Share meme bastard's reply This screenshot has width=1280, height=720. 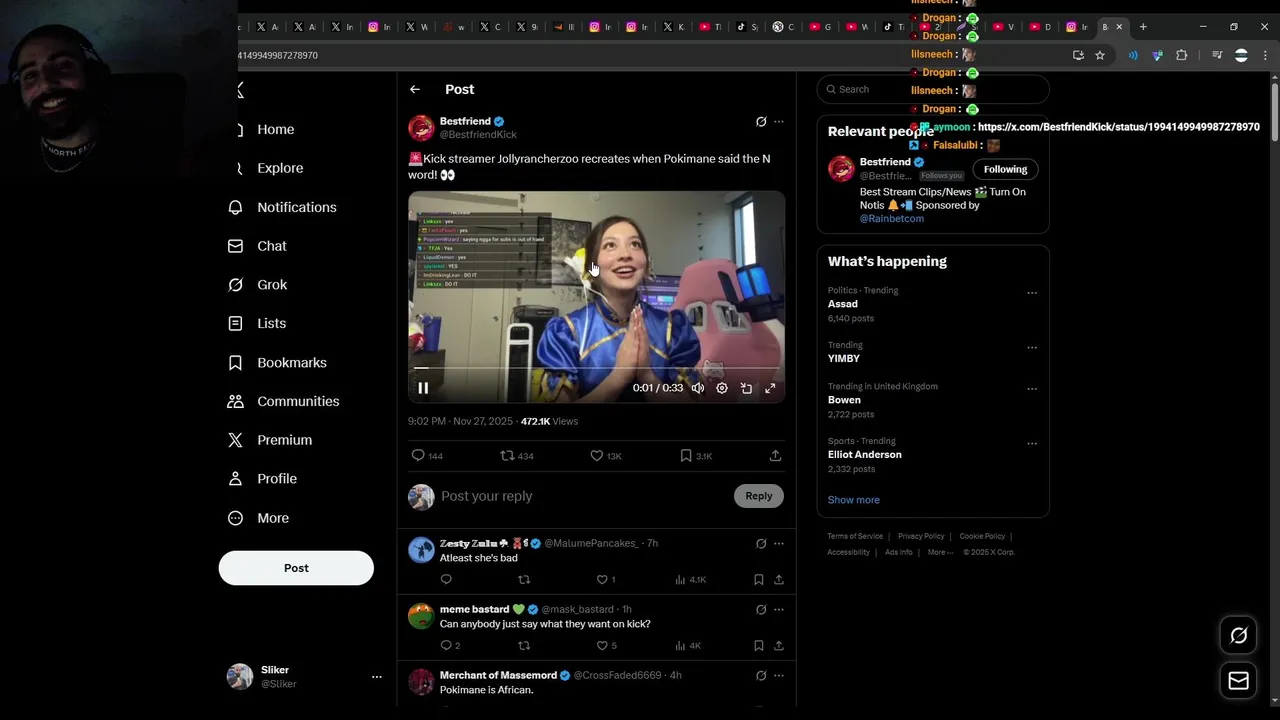(779, 646)
